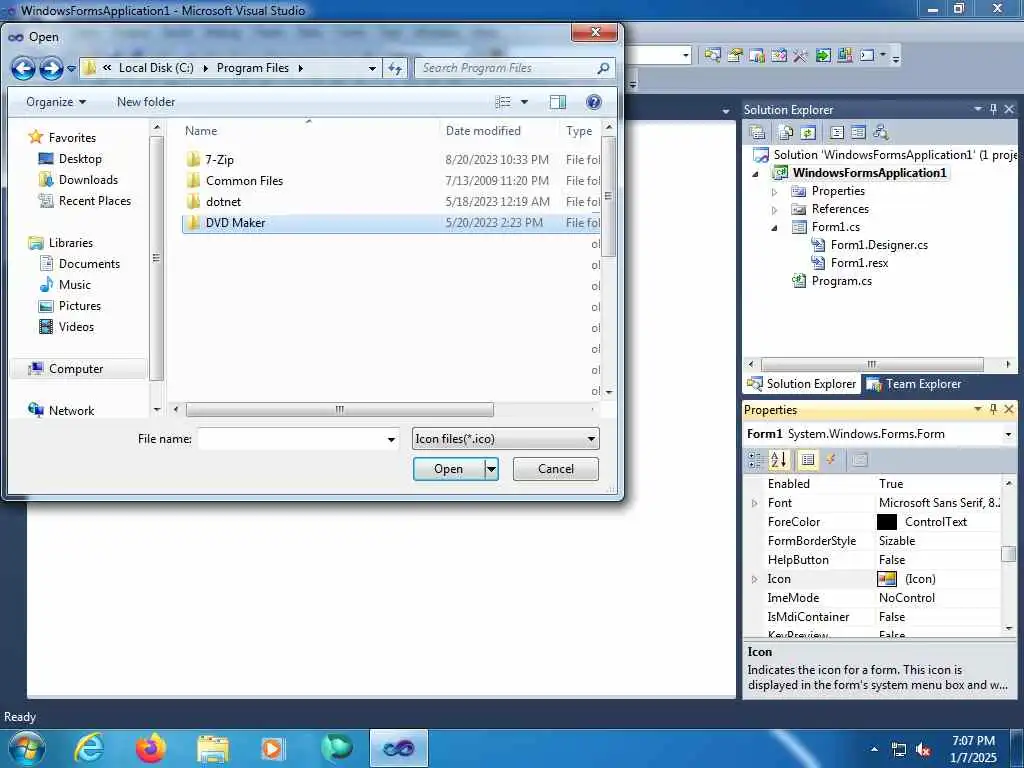Focus the File name input field
The image size is (1024, 768).
coord(291,439)
